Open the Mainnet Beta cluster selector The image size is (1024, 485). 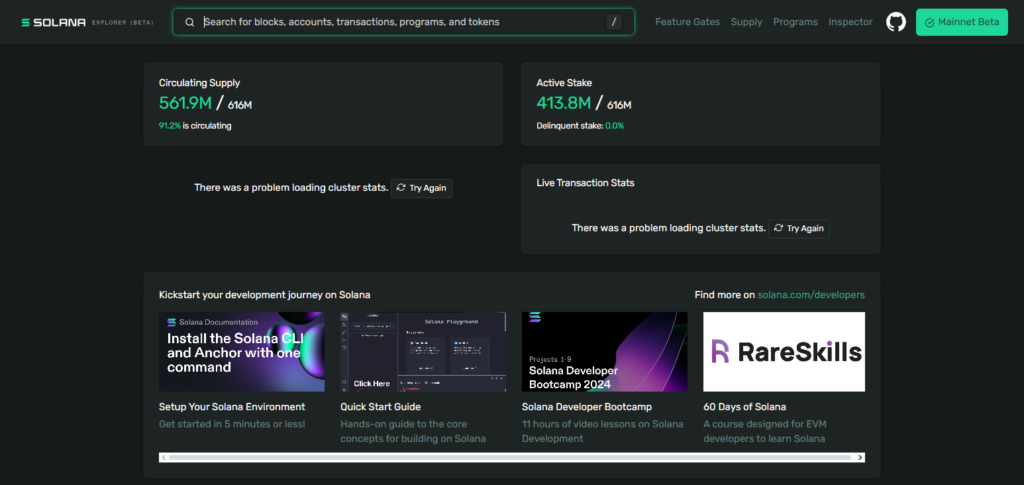pos(962,22)
